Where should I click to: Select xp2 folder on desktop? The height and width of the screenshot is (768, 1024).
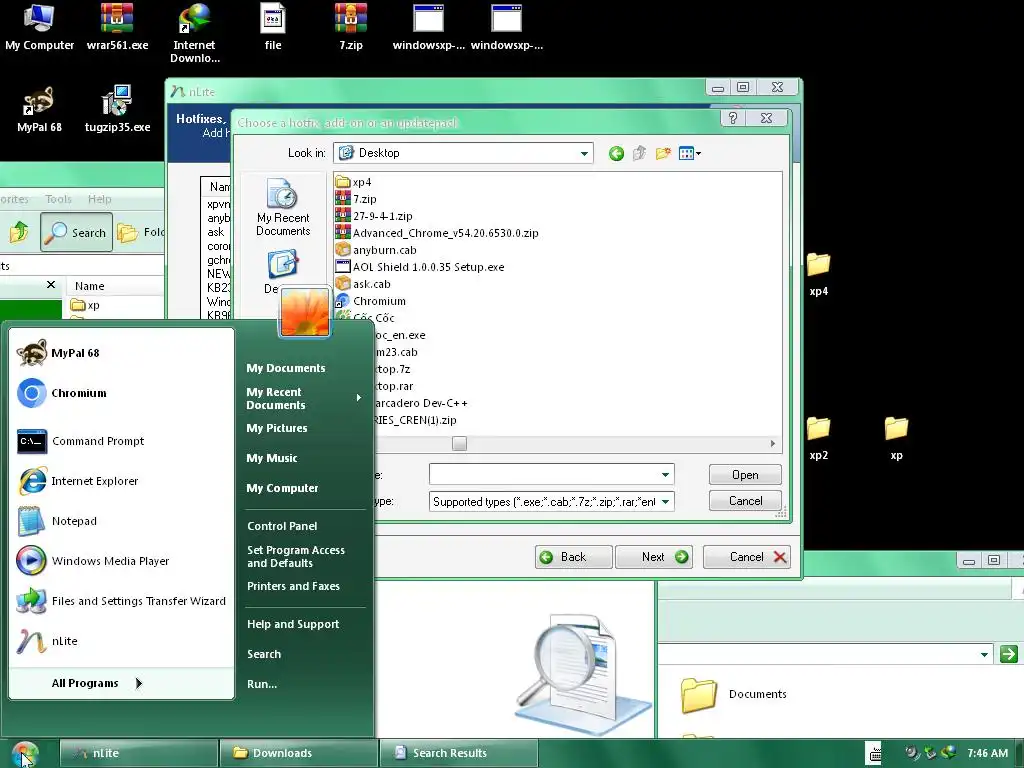tap(818, 438)
